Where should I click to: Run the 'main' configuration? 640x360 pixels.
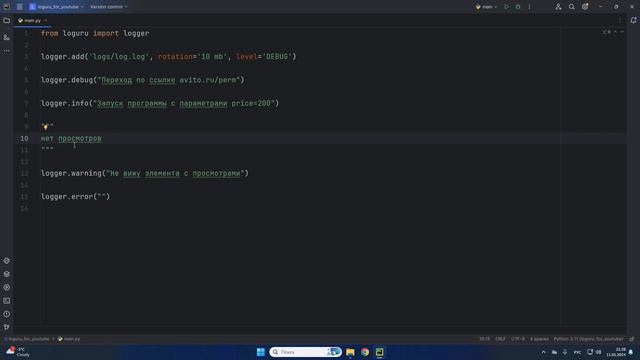[507, 7]
